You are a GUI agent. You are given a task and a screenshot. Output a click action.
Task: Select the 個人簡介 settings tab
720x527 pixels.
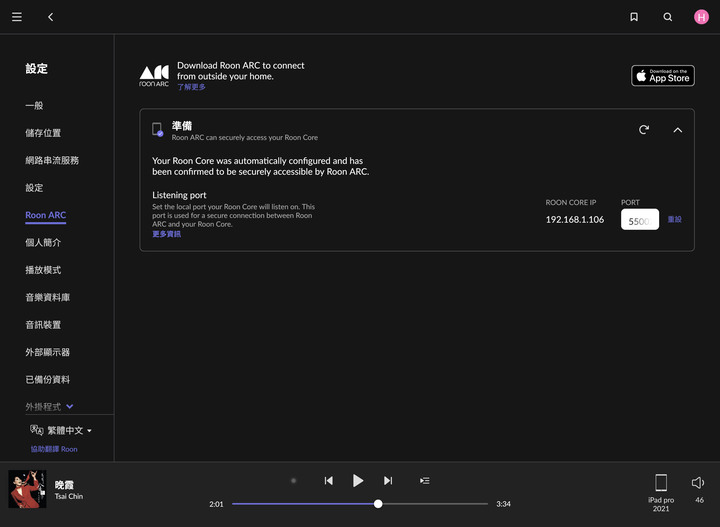43,242
